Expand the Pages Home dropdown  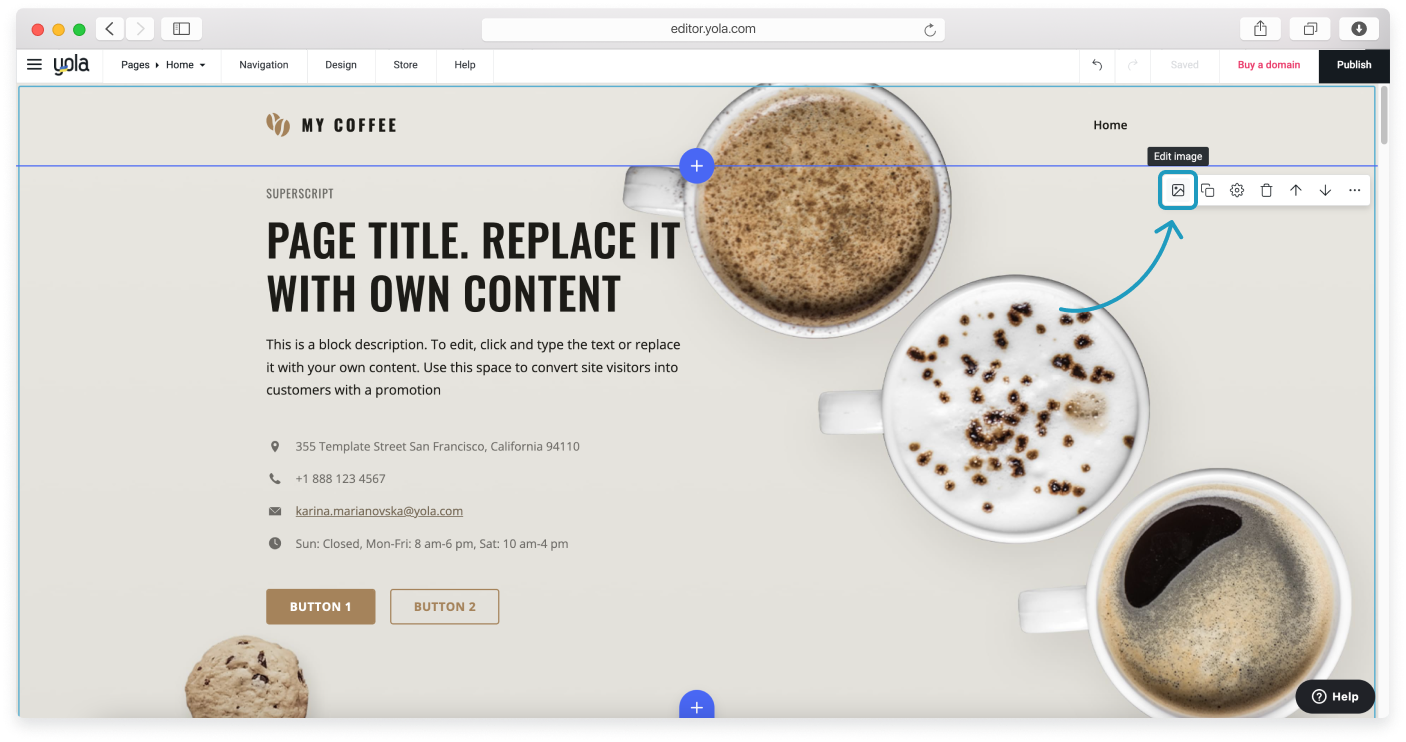click(163, 65)
